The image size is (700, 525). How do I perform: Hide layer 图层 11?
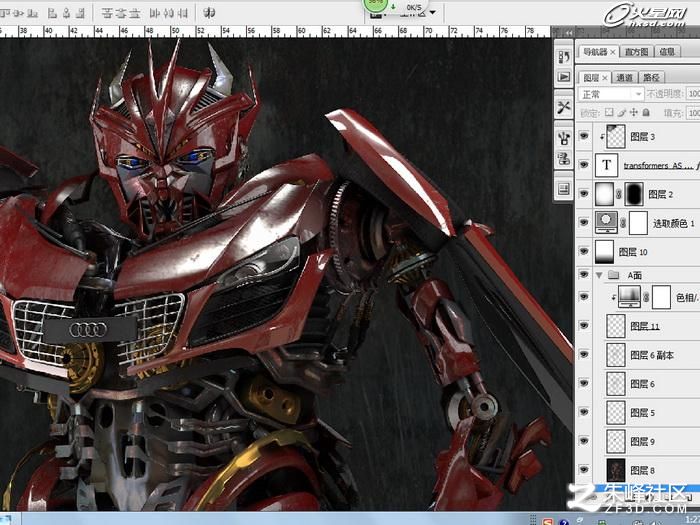pos(584,326)
